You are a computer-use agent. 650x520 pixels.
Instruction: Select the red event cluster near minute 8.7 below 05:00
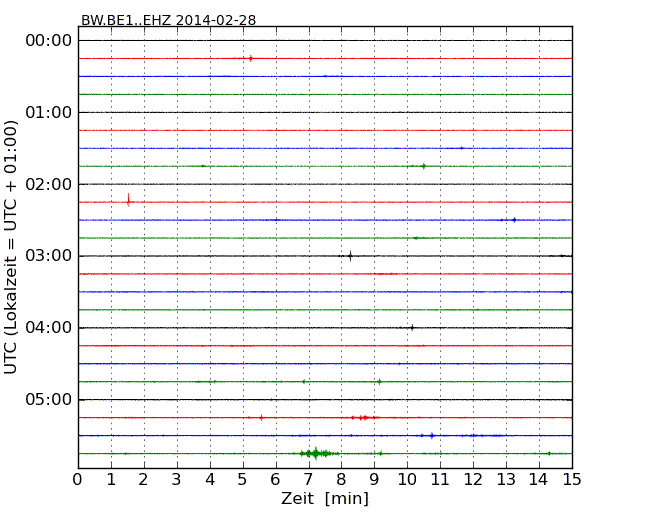click(364, 418)
